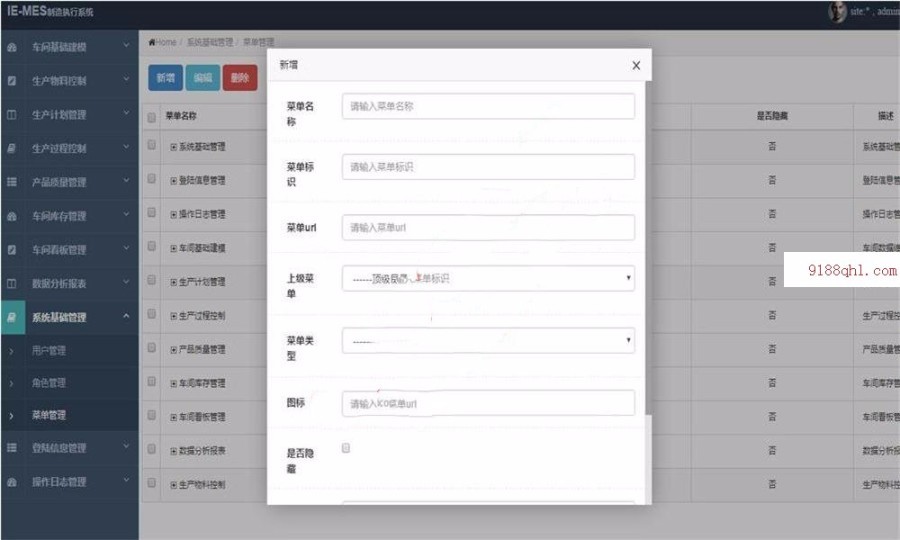Screen dimensions: 900x540
Task: Expand the 车间库存管理 table row plus
Action: point(173,383)
